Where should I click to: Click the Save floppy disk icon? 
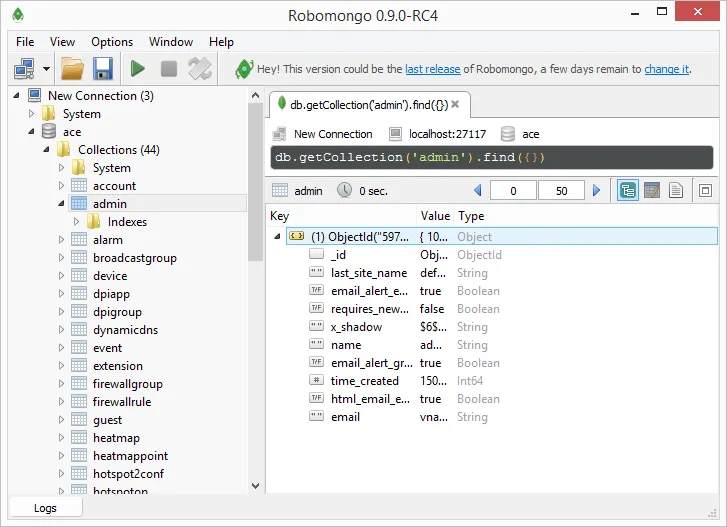point(102,69)
